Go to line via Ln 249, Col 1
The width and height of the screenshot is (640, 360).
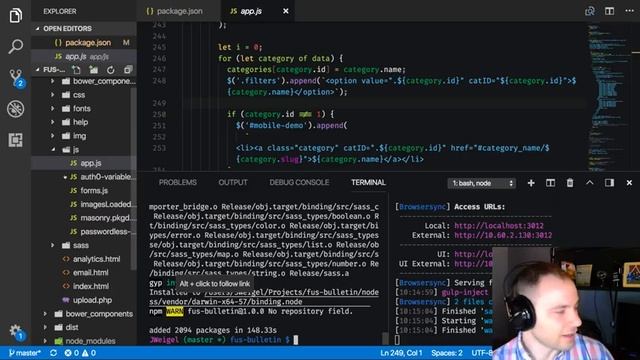point(401,353)
